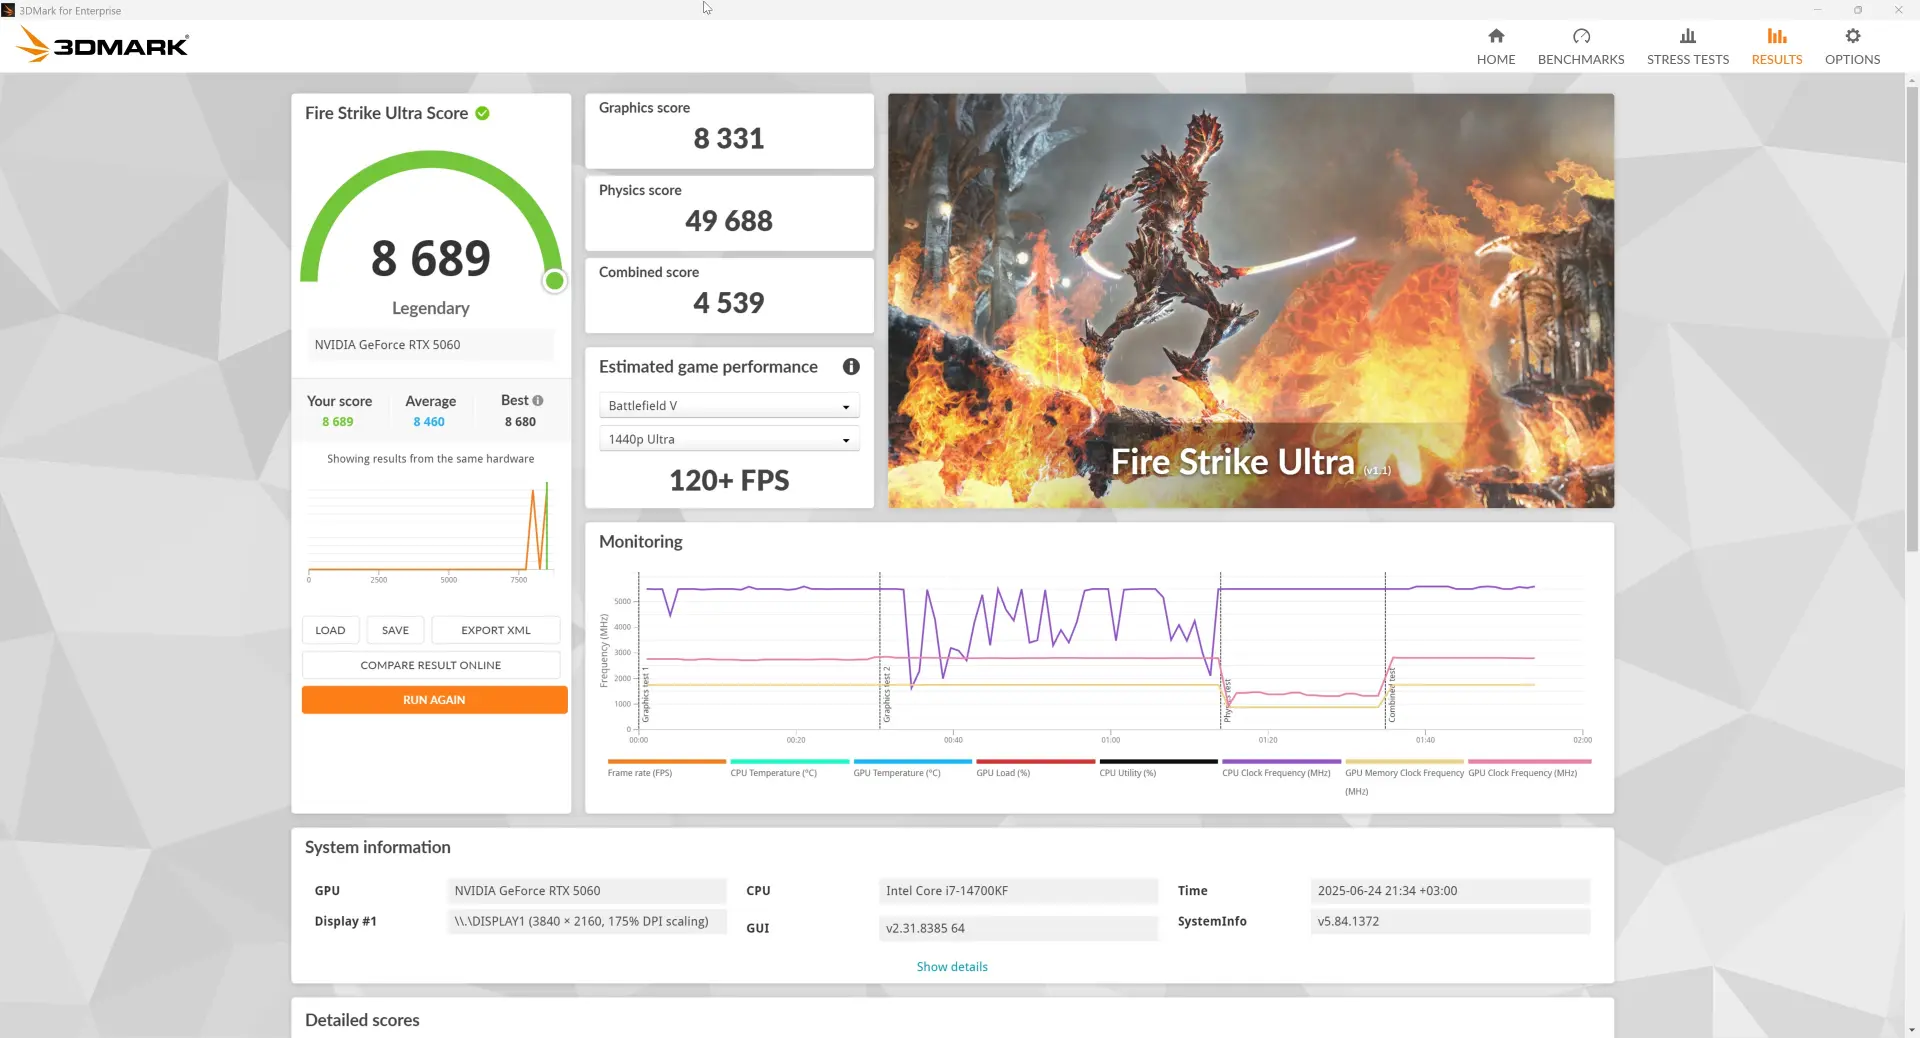This screenshot has height=1038, width=1920.
Task: Click the vertical page scrollbar
Action: (x=1912, y=320)
